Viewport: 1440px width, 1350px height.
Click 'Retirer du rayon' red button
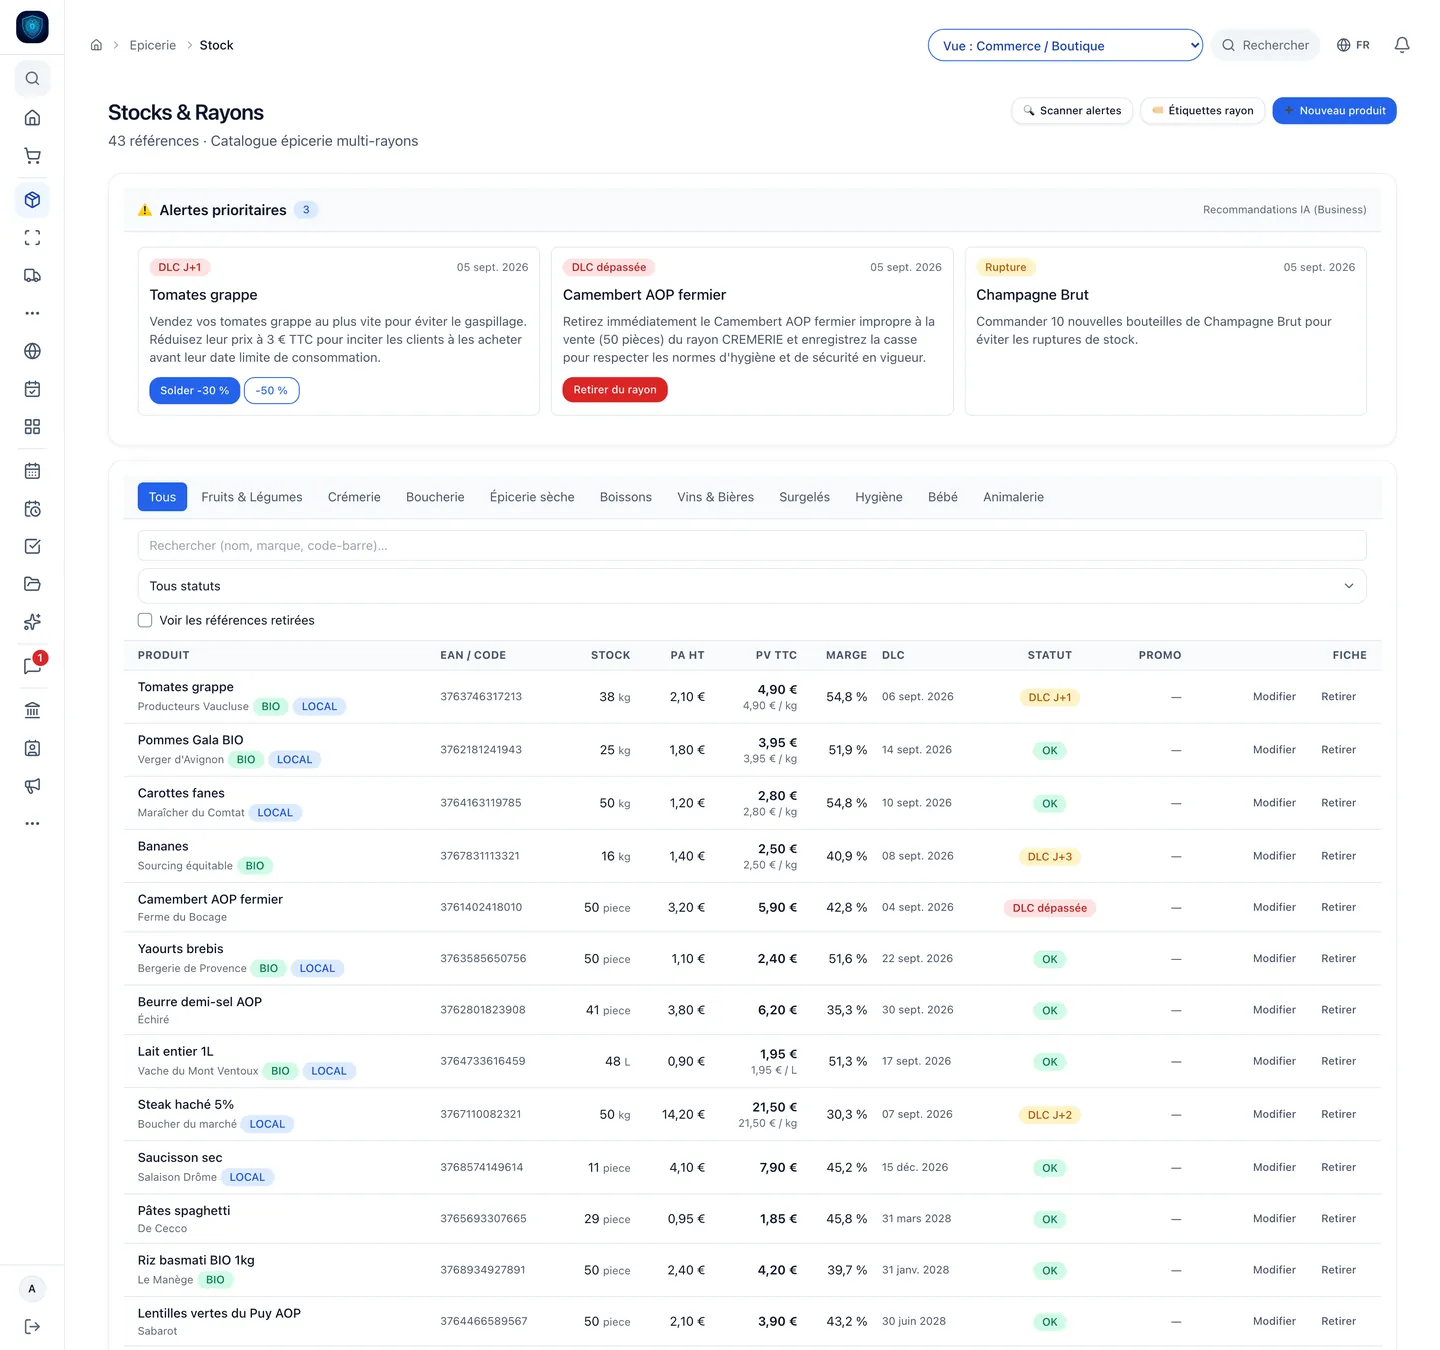[615, 390]
